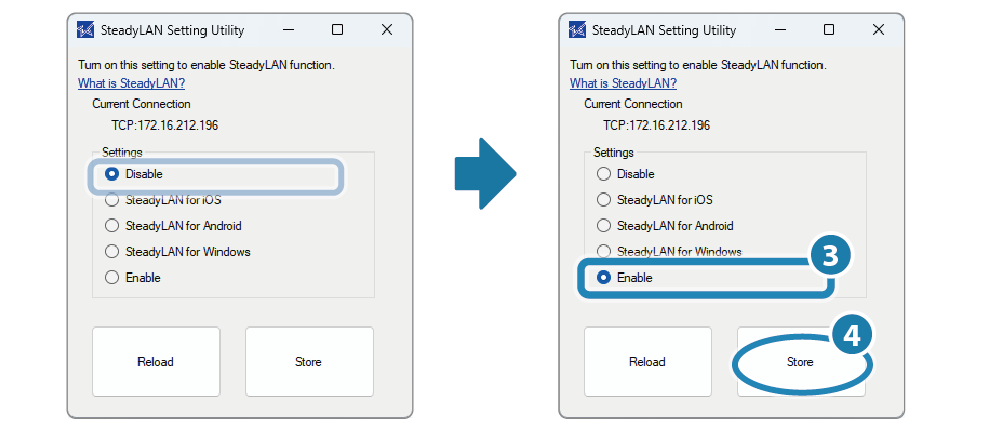Viewport: 1000px width, 443px height.
Task: Close the right SteadyLAN Setting Utility window
Action: click(878, 30)
